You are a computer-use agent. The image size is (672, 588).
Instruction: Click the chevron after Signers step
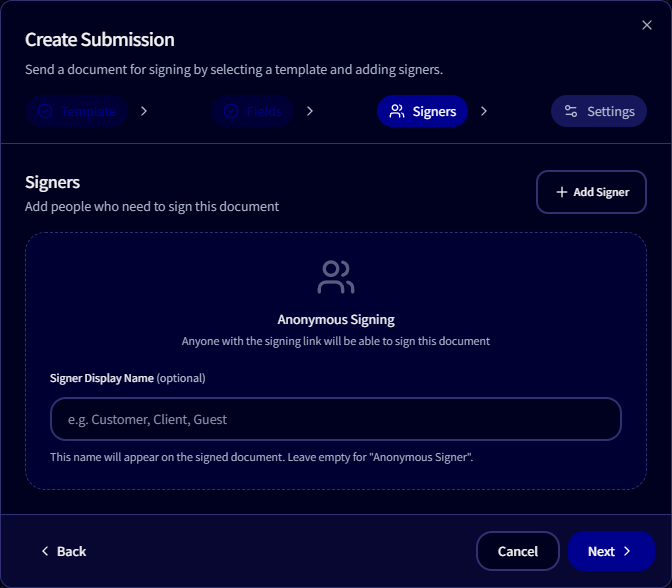point(484,111)
